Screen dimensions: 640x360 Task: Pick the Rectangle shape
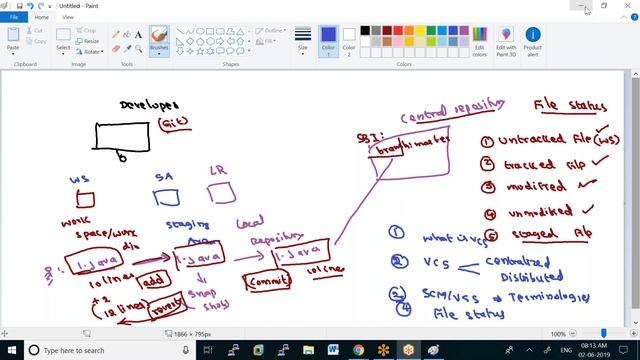click(210, 31)
